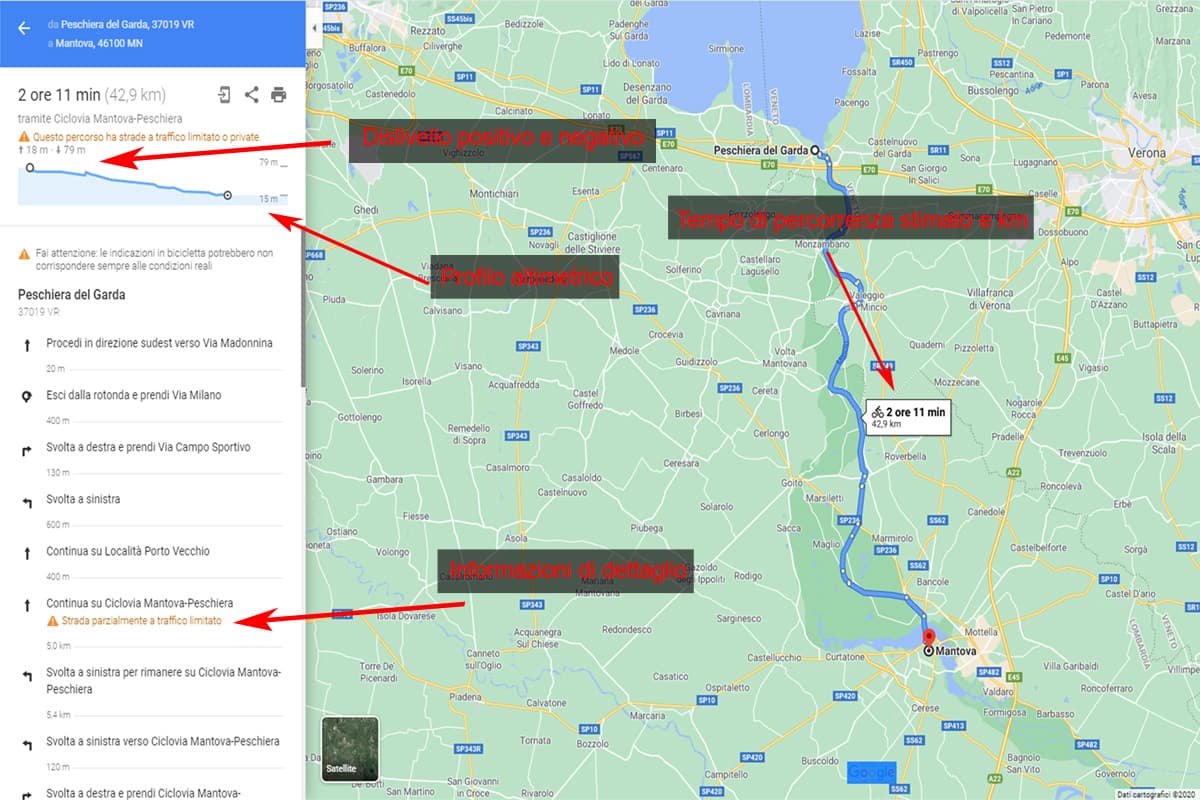Screen dimensions: 1200x800
Task: Click the turn-right icon beside Via Campo Sportivo
Action: tap(26, 448)
